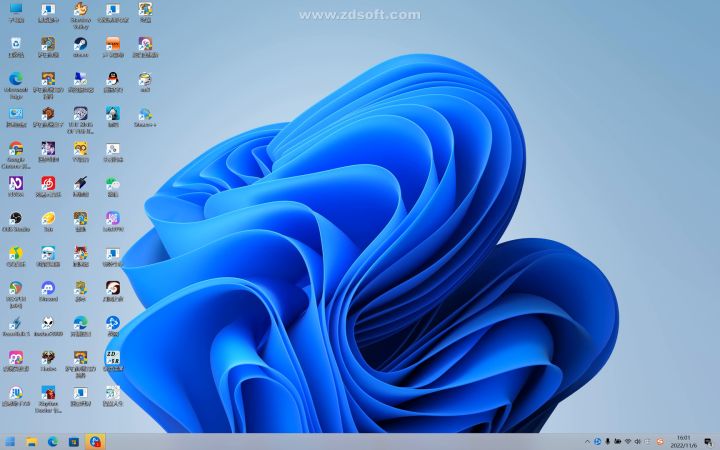Open the NetEase Cloud Music red icon
720x450 pixels.
pos(48,187)
